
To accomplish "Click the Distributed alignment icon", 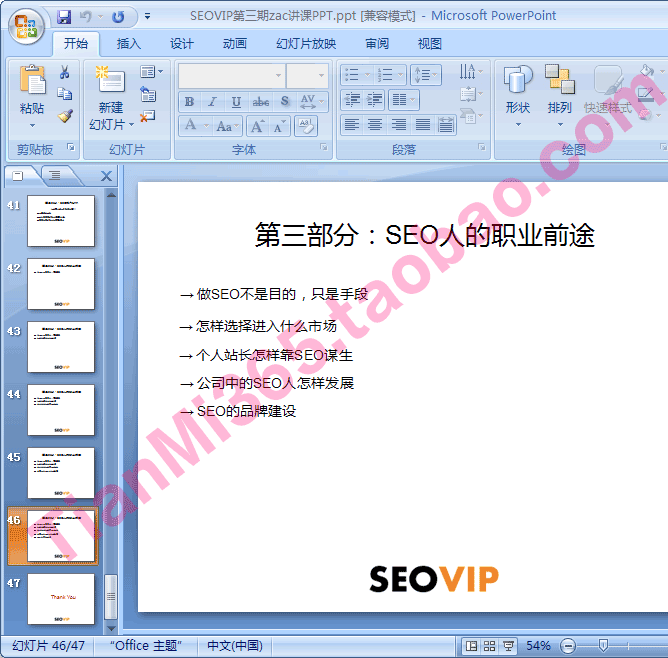I will click(x=446, y=126).
